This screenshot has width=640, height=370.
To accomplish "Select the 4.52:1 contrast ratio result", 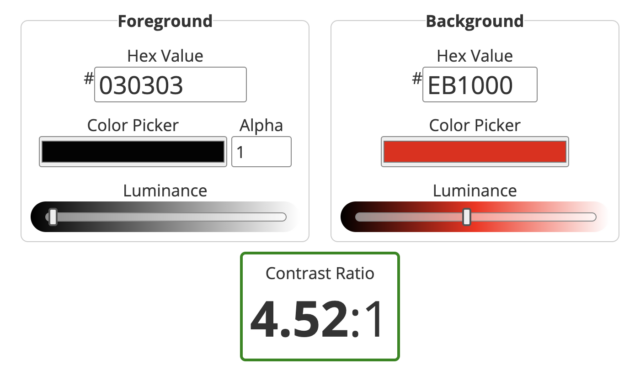I will (x=317, y=319).
